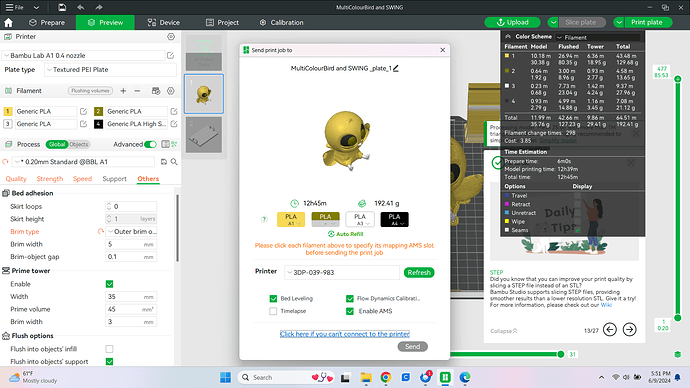Click the Send button
This screenshot has height=388, width=690.
coord(412,347)
